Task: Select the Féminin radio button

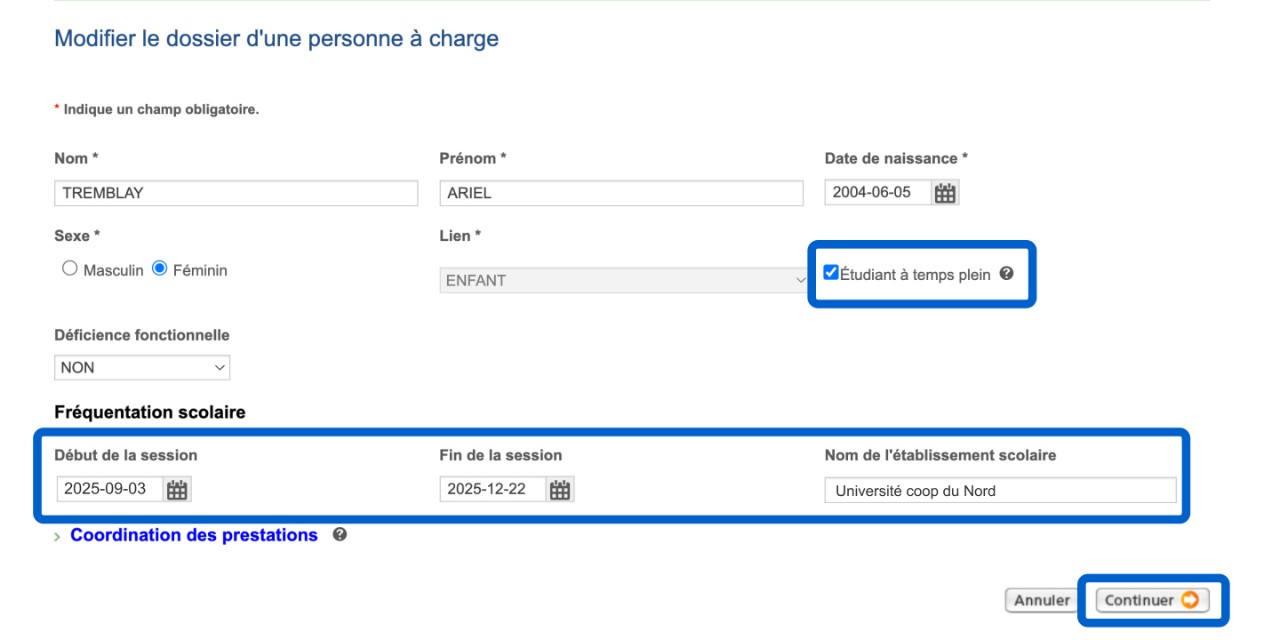Action: tap(159, 269)
